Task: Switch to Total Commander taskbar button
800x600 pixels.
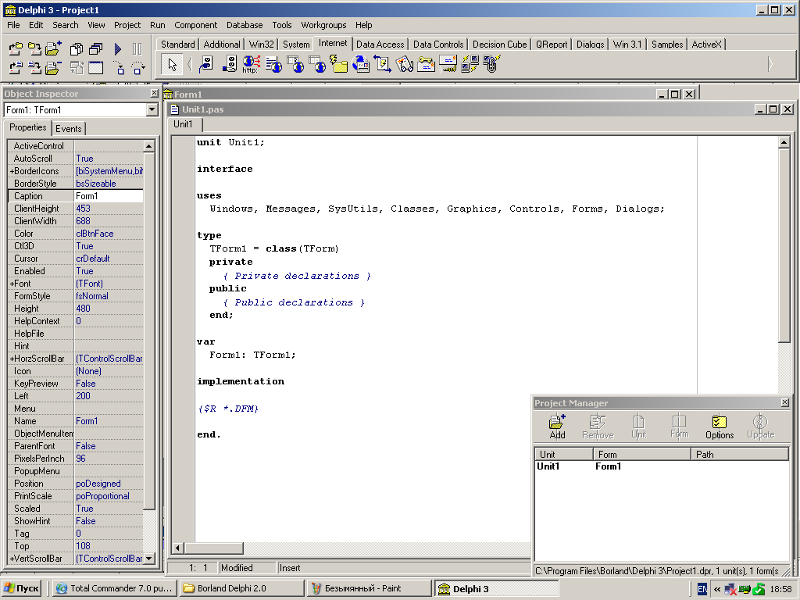Action: tap(114, 588)
